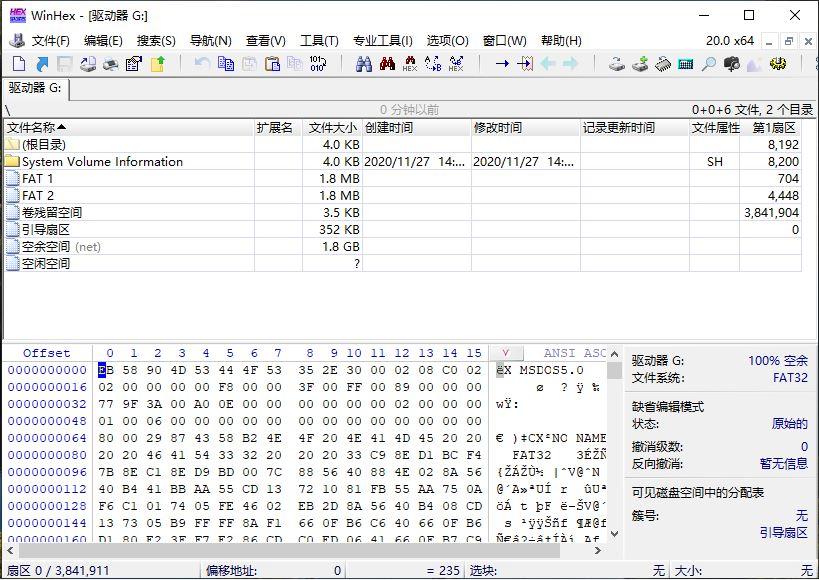This screenshot has height=580, width=819.
Task: Launch the calculator toolbar icon
Action: point(684,63)
